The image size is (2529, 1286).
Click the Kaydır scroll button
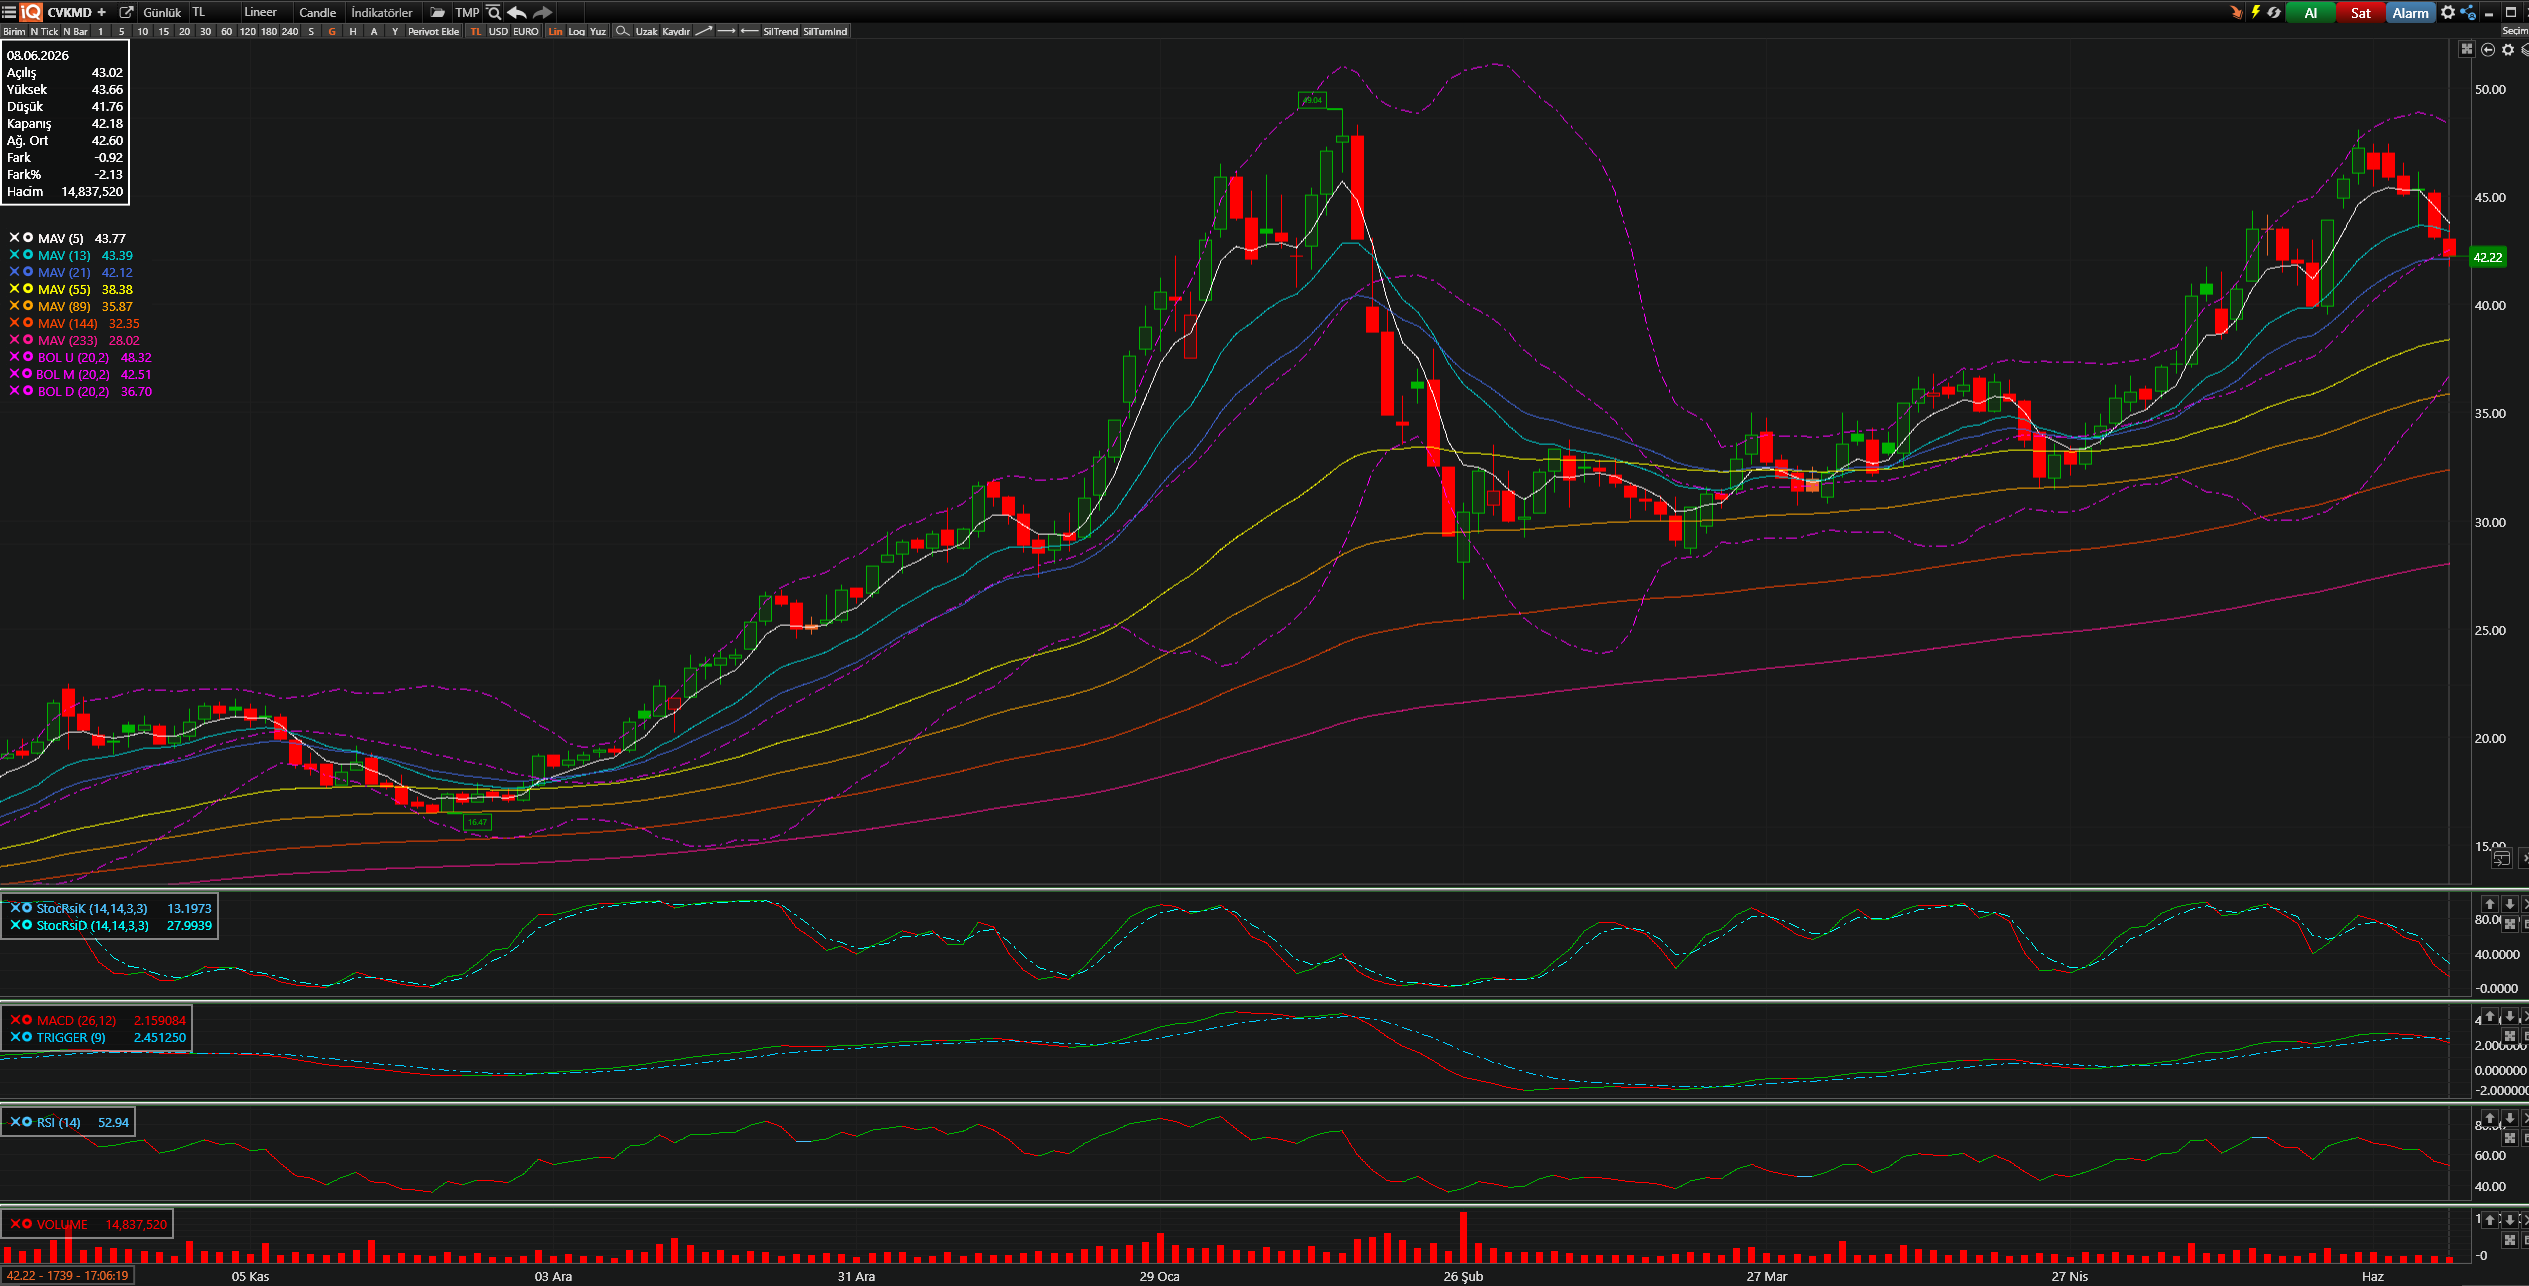[x=676, y=31]
